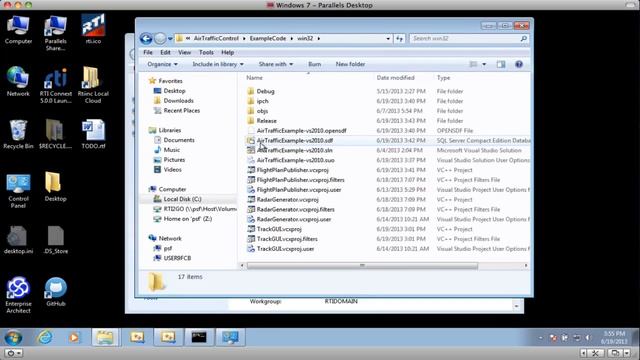Select Home on 'psf' (Z:) drive
The width and height of the screenshot is (640, 360).
pyautogui.click(x=187, y=219)
